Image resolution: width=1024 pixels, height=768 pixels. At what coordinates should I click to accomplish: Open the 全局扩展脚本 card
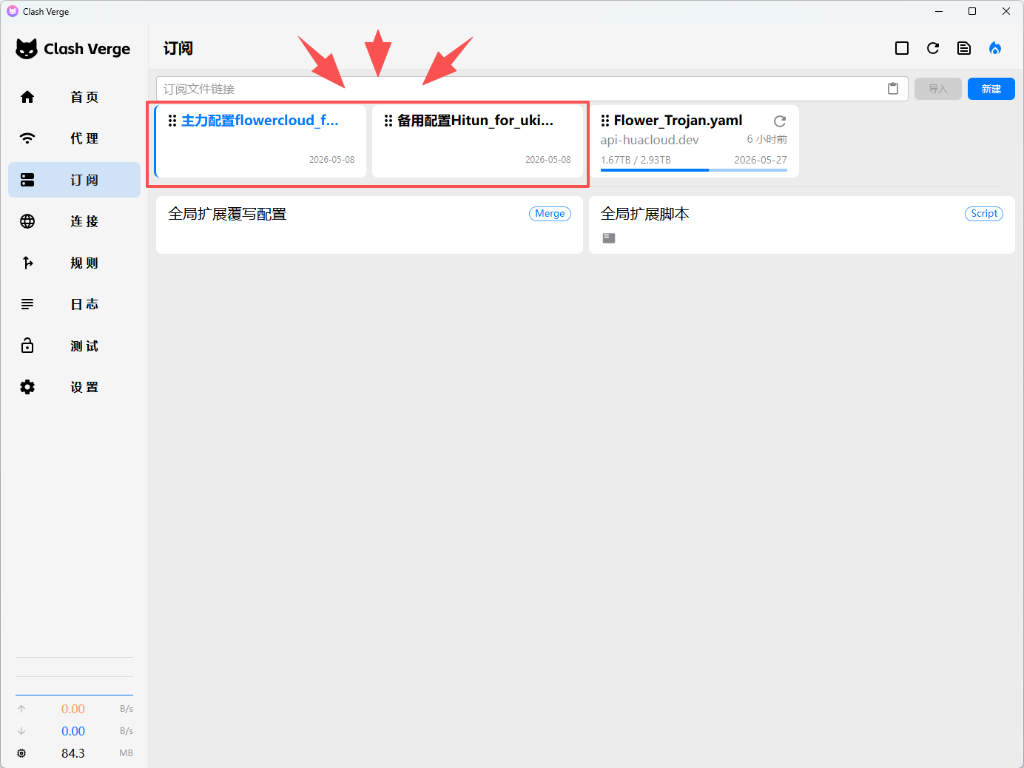coord(802,225)
